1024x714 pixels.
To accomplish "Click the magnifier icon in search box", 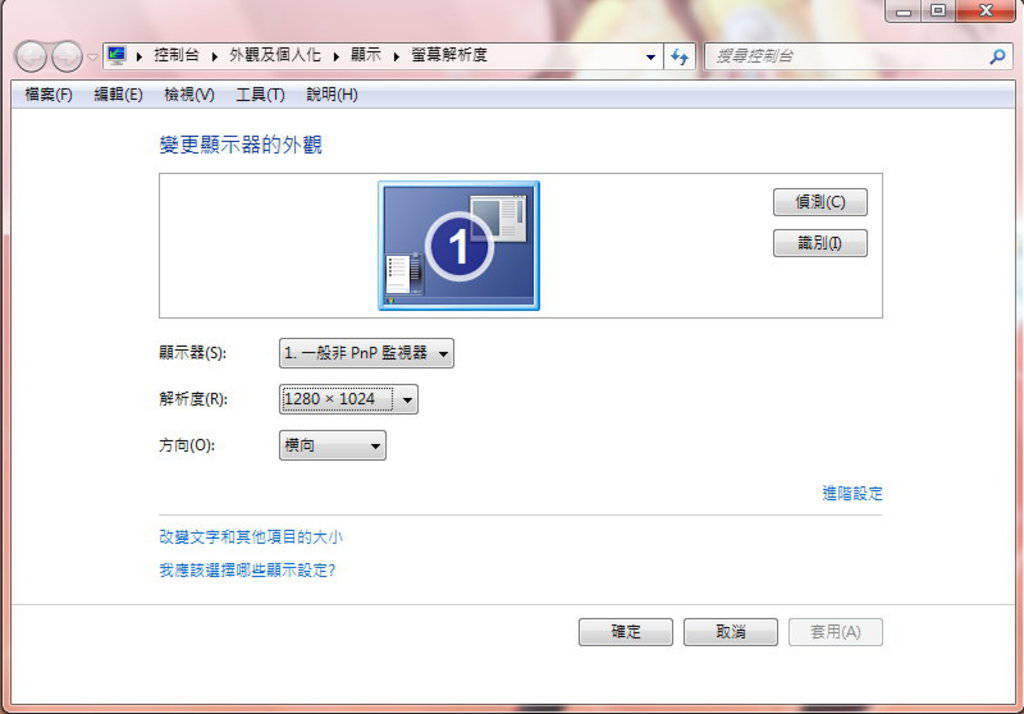I will click(996, 57).
